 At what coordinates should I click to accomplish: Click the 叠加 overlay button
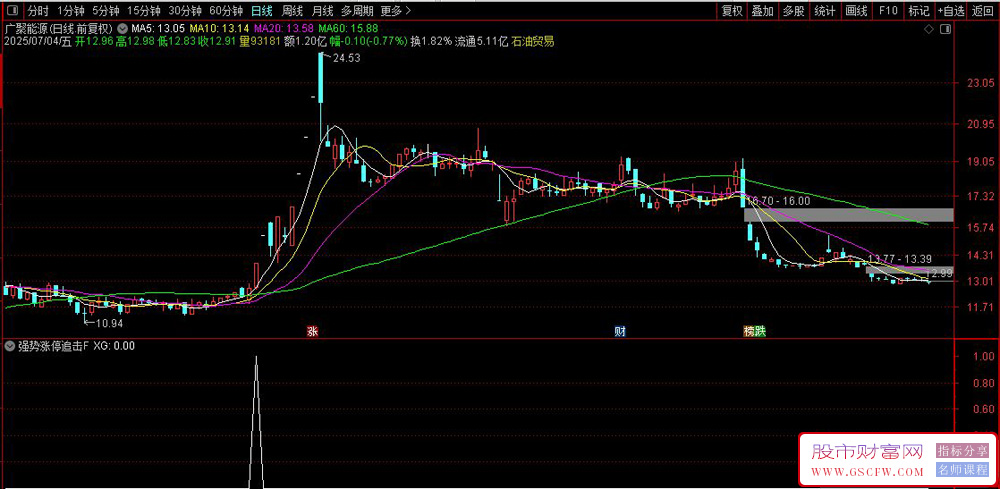(x=763, y=11)
